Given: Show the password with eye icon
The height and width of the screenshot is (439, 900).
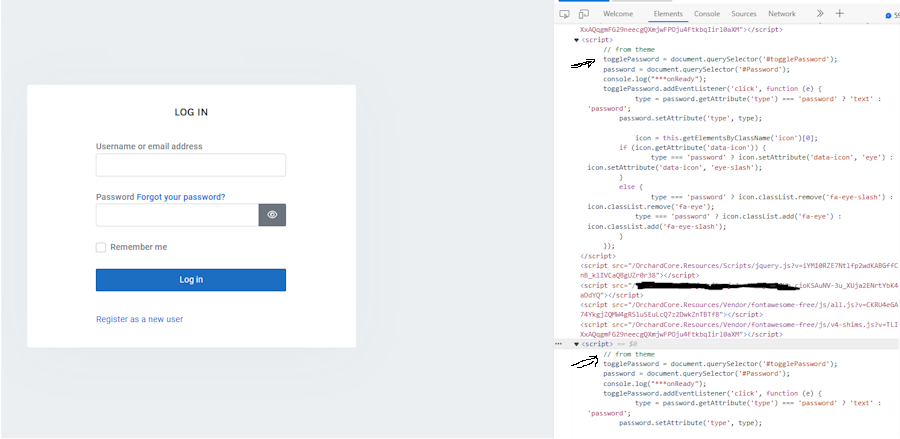Looking at the screenshot, I should (272, 215).
